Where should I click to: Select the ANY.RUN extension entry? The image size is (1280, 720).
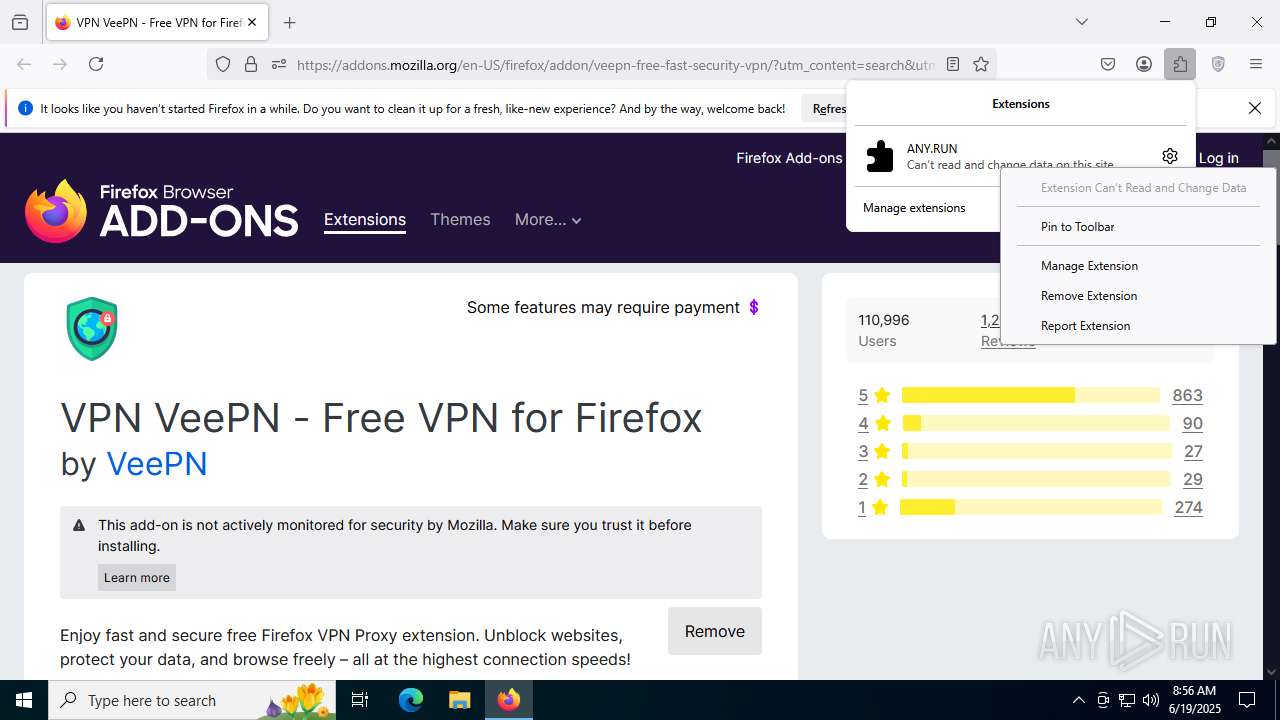pos(1004,156)
